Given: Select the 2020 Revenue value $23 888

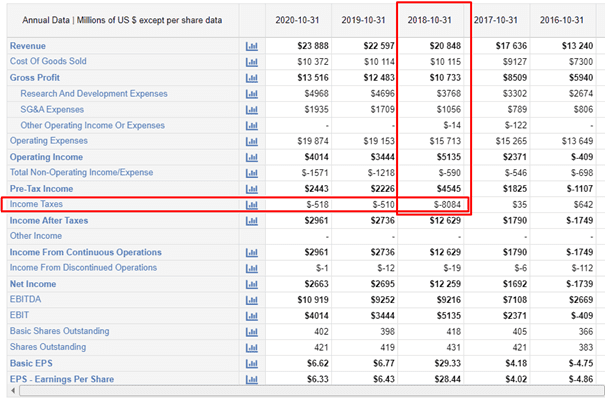Looking at the screenshot, I should click(312, 46).
